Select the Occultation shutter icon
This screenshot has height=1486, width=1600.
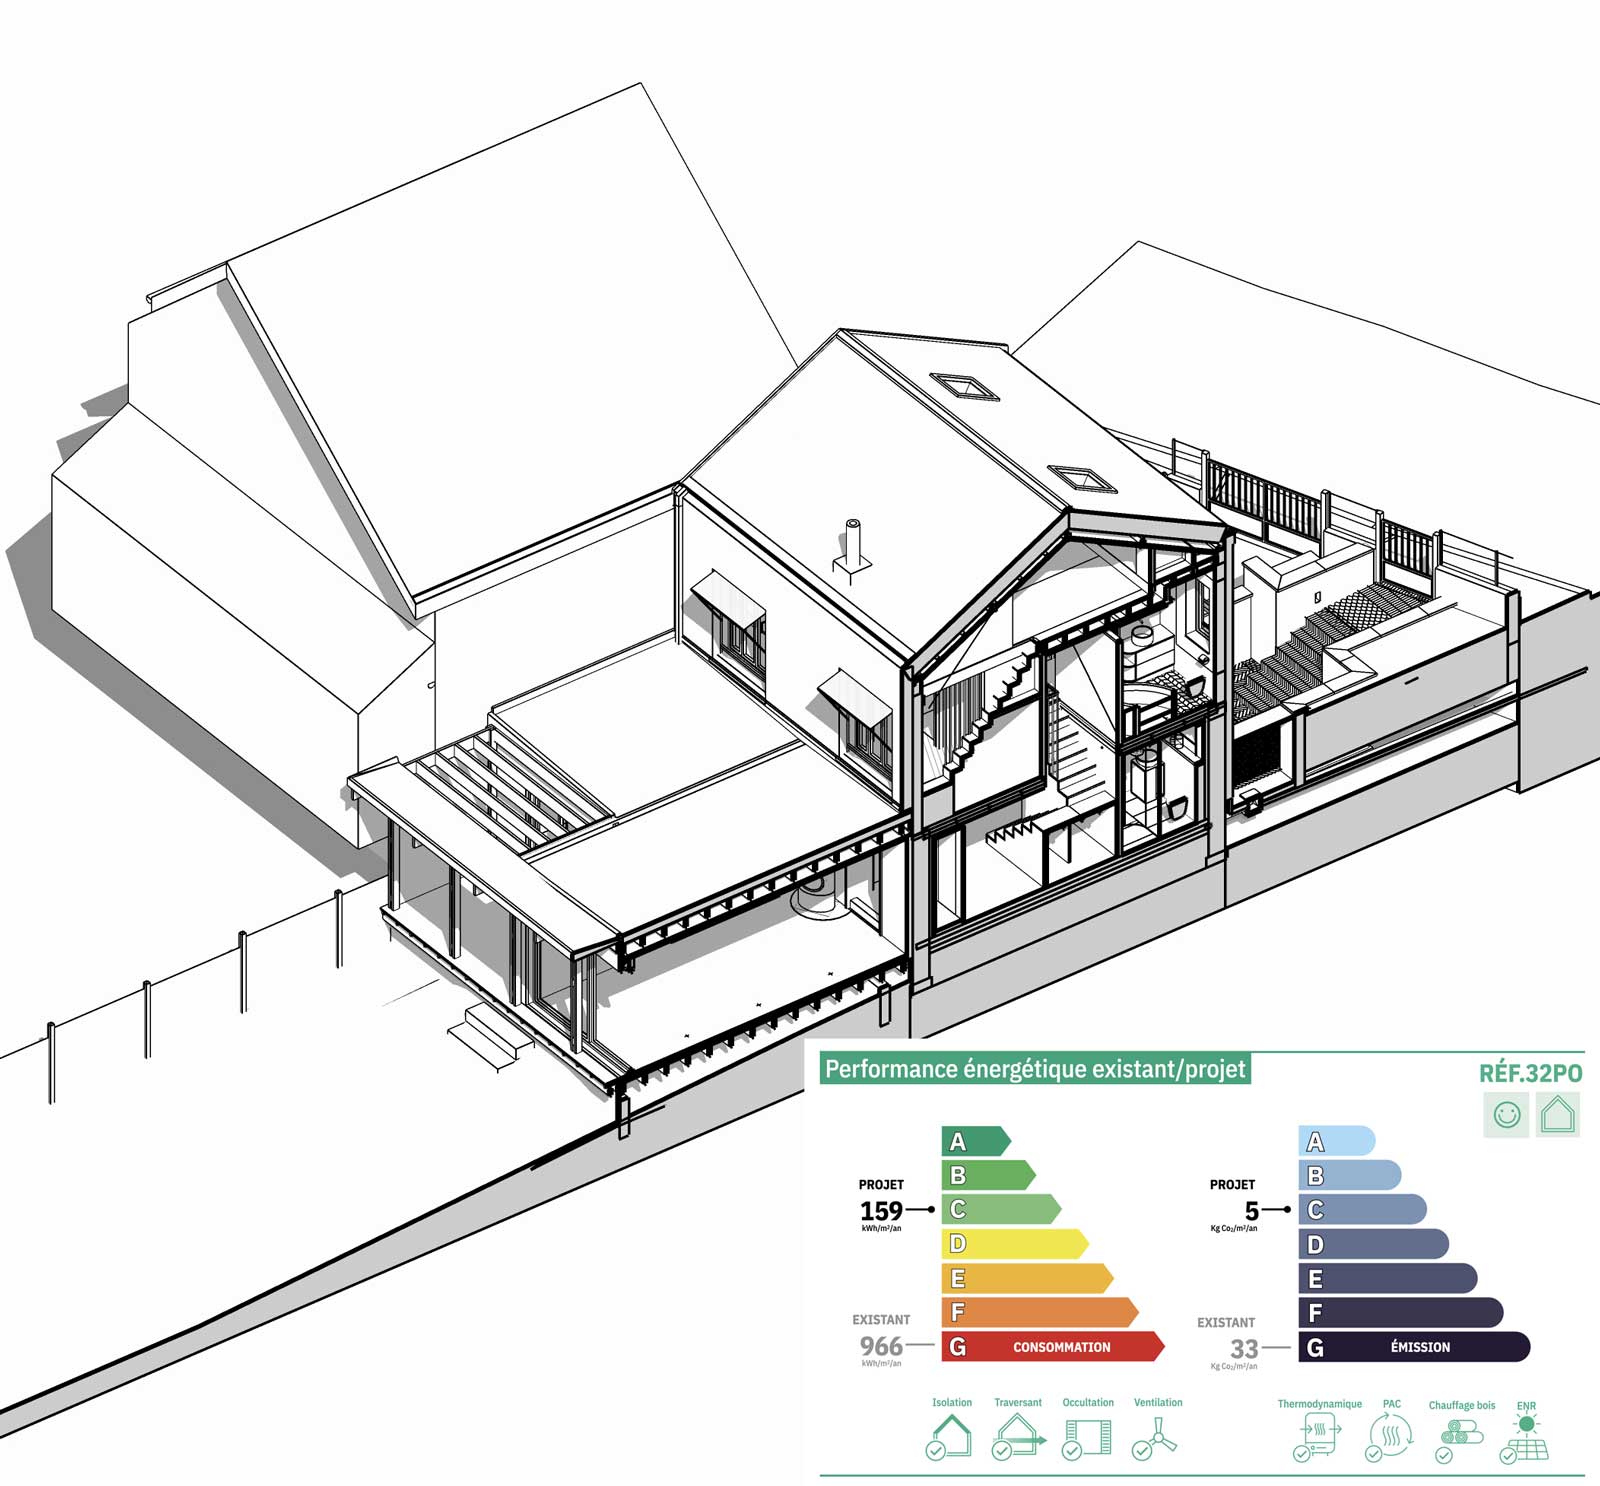click(1088, 1437)
